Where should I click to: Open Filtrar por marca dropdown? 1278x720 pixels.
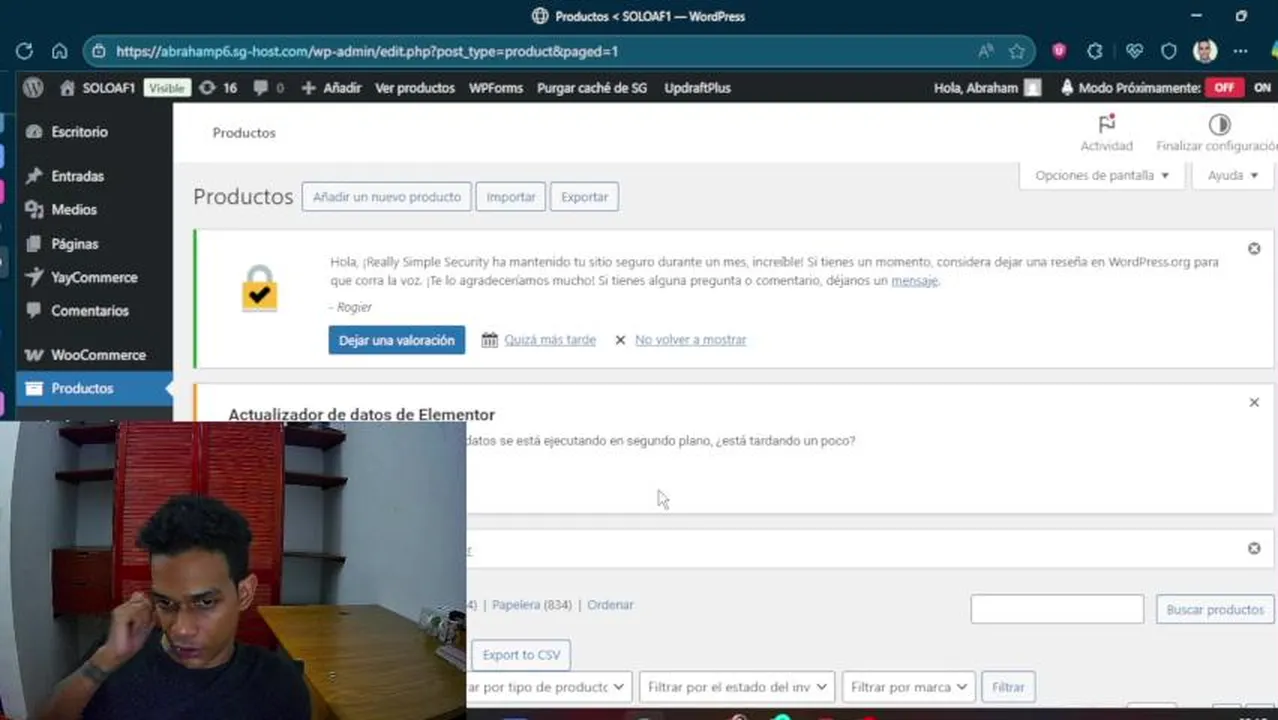tap(909, 687)
